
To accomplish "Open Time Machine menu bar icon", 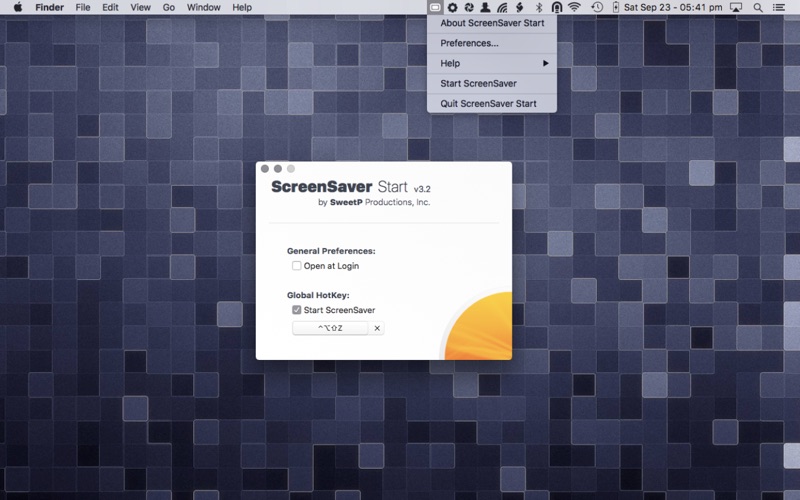I will click(x=597, y=7).
